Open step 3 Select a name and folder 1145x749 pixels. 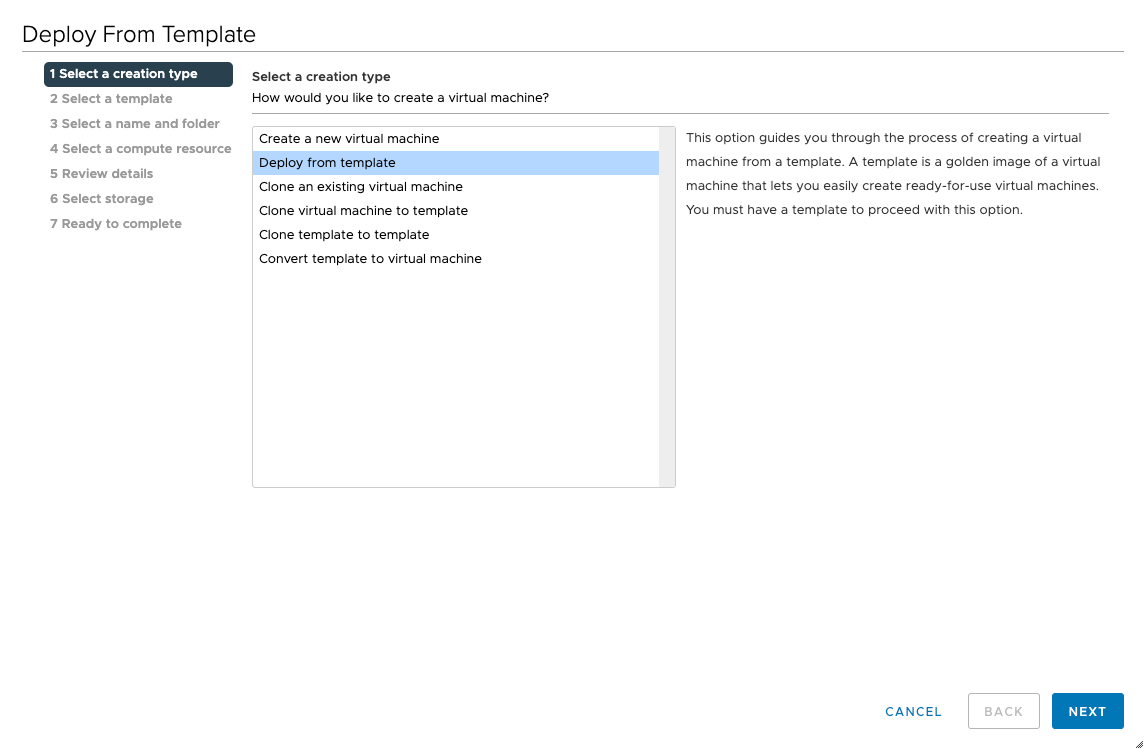(135, 124)
